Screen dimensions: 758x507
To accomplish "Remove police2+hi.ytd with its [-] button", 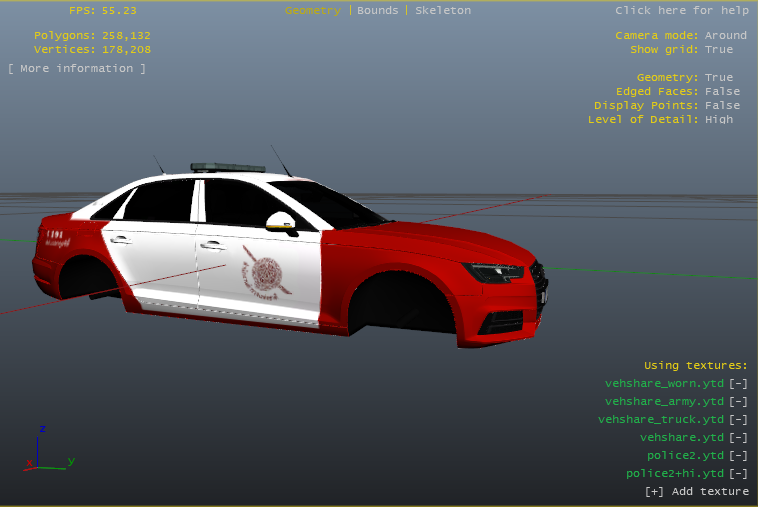I will (x=738, y=474).
